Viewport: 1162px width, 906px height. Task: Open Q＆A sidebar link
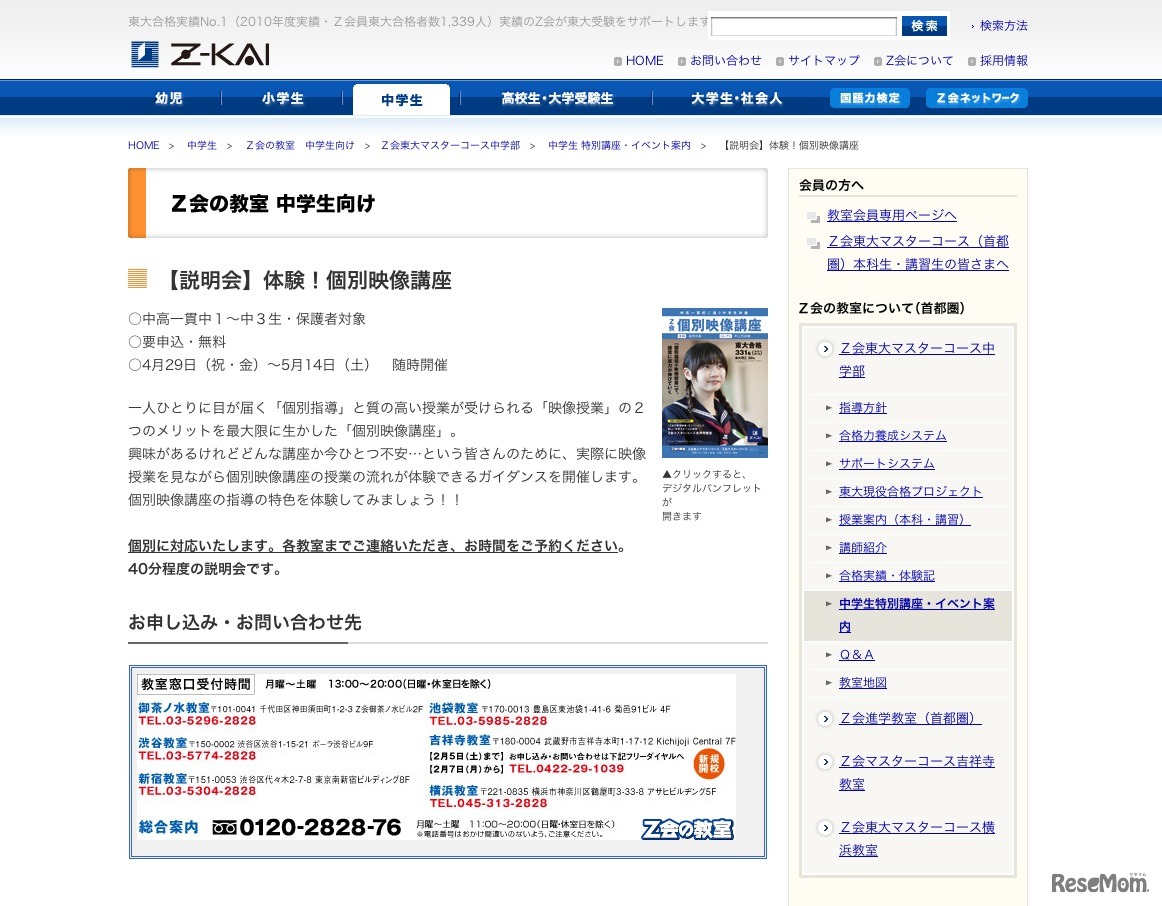(x=857, y=655)
